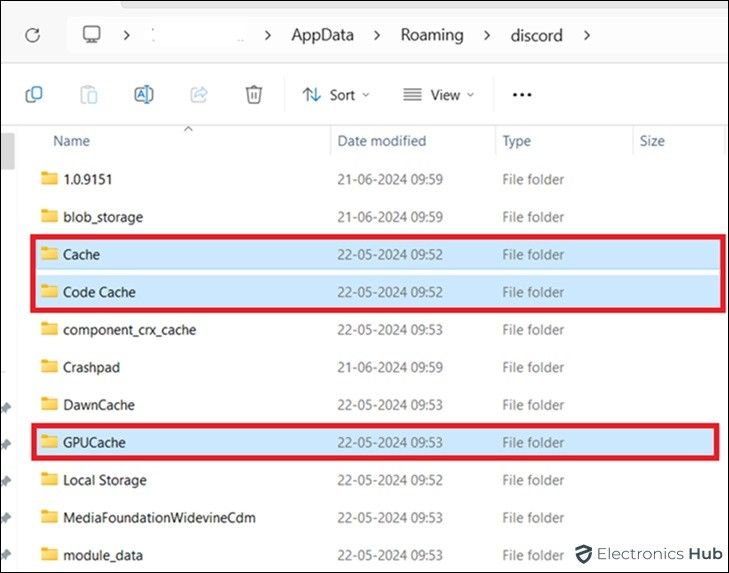This screenshot has width=729, height=573.
Task: Open the View dropdown
Action: coord(438,95)
